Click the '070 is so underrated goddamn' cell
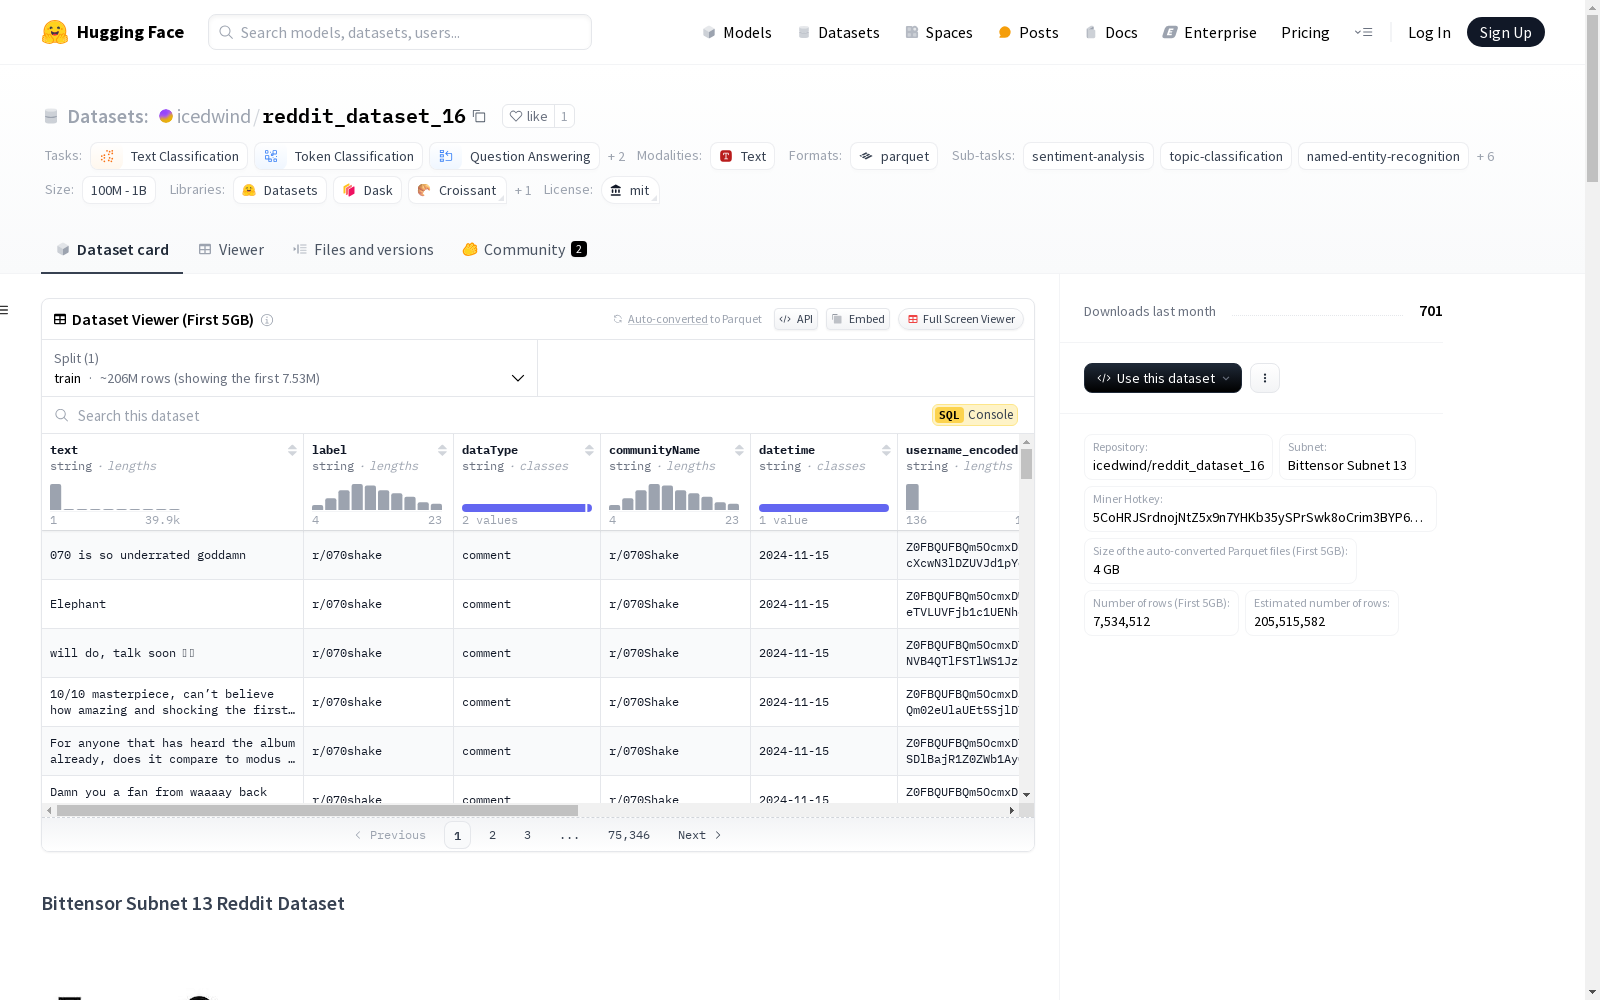This screenshot has width=1600, height=1000. [x=172, y=555]
